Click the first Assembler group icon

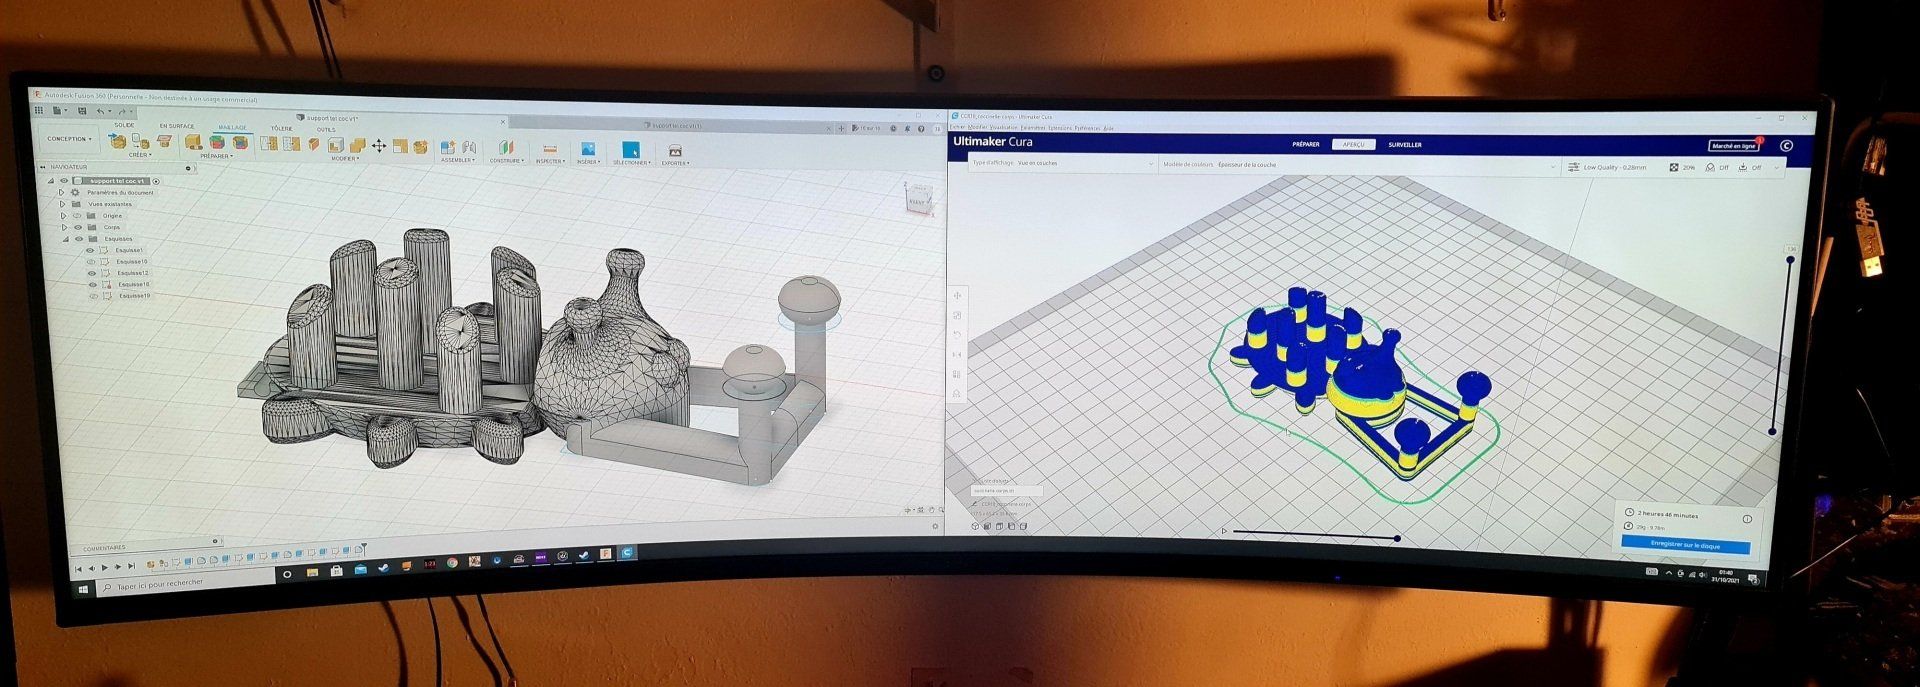pyautogui.click(x=447, y=148)
